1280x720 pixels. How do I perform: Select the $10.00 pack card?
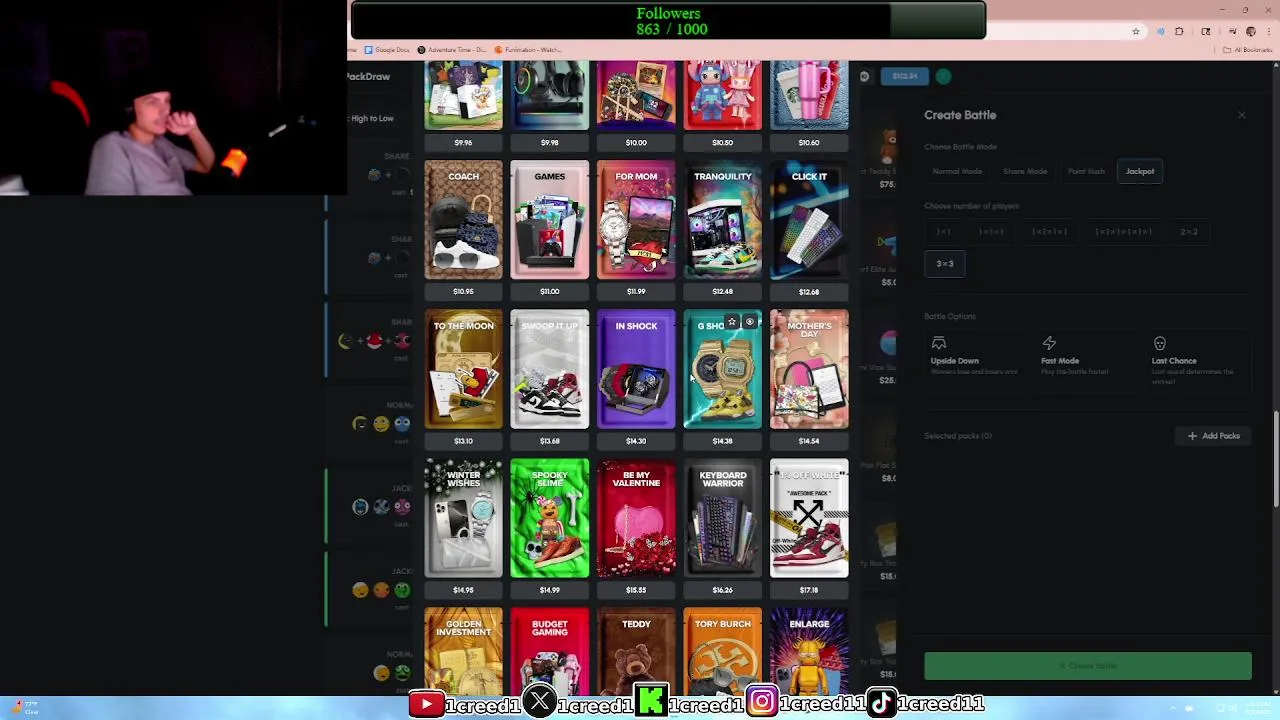[636, 95]
